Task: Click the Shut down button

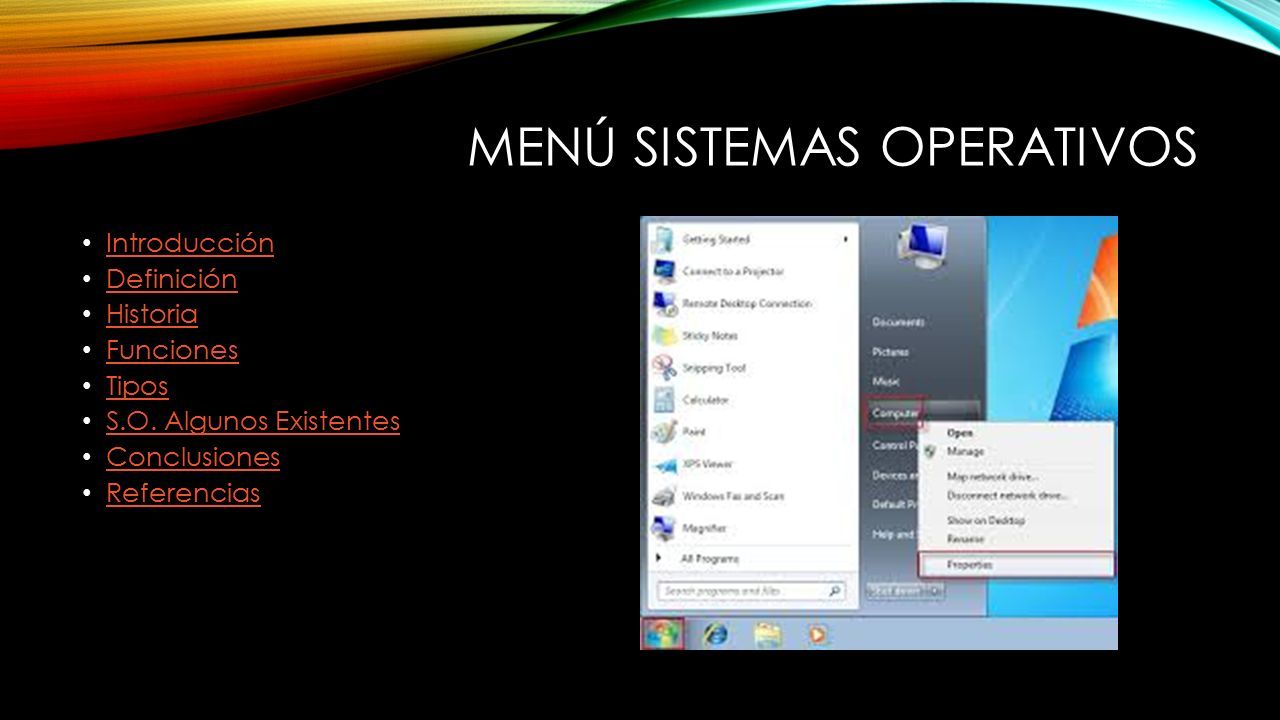Action: (x=895, y=591)
